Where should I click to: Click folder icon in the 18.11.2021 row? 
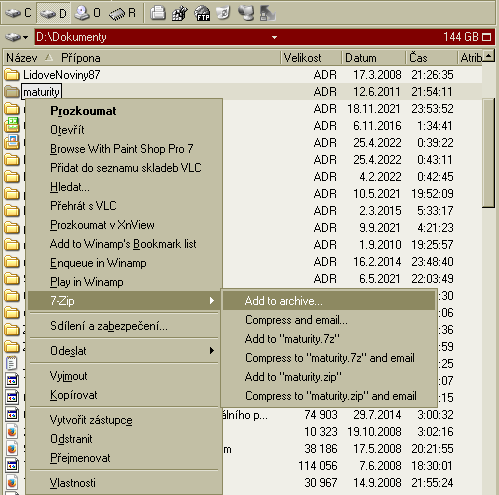(12, 109)
